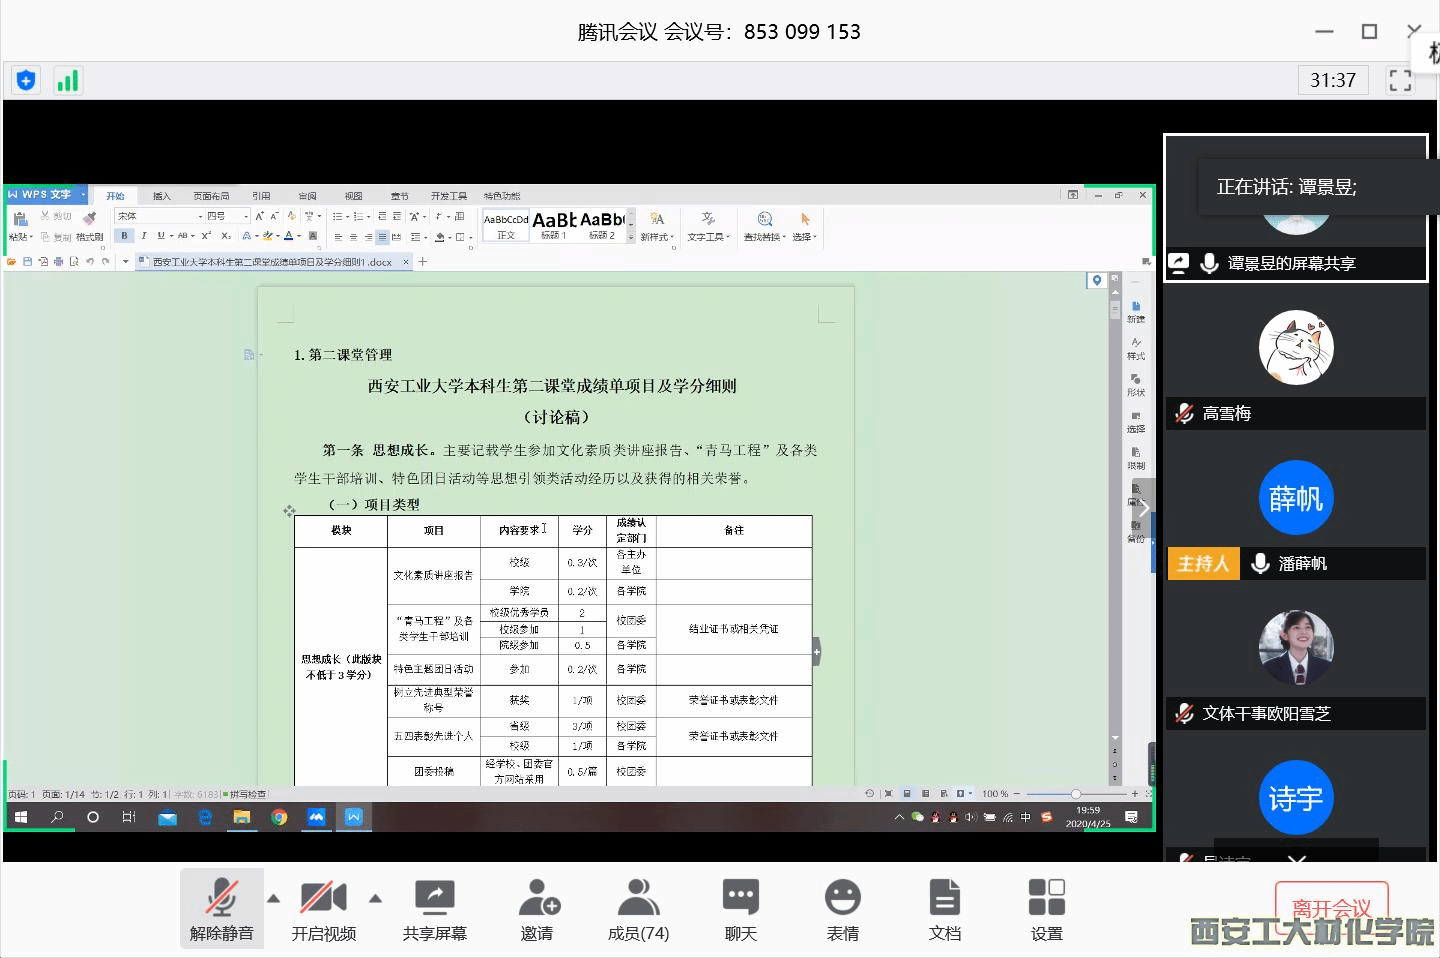This screenshot has width=1440, height=958.
Task: Click the WPS zoom slider handle
Action: 1075,794
